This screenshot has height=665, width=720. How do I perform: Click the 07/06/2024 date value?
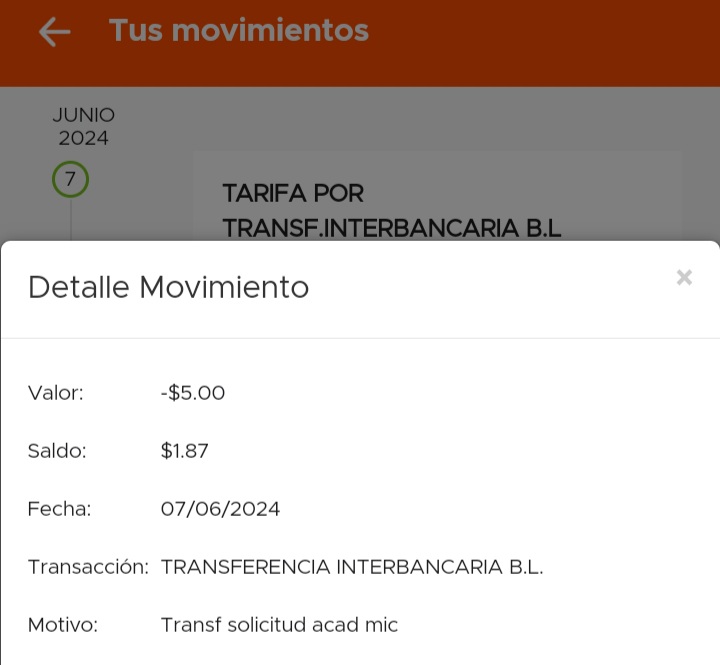[220, 509]
